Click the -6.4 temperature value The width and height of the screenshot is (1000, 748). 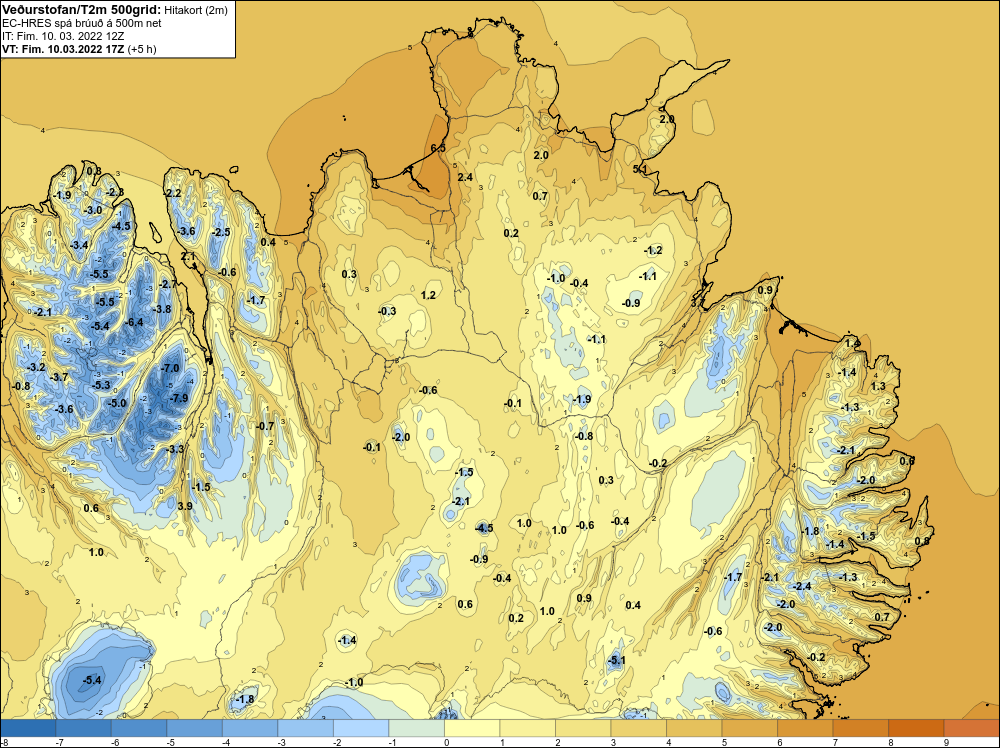click(133, 322)
